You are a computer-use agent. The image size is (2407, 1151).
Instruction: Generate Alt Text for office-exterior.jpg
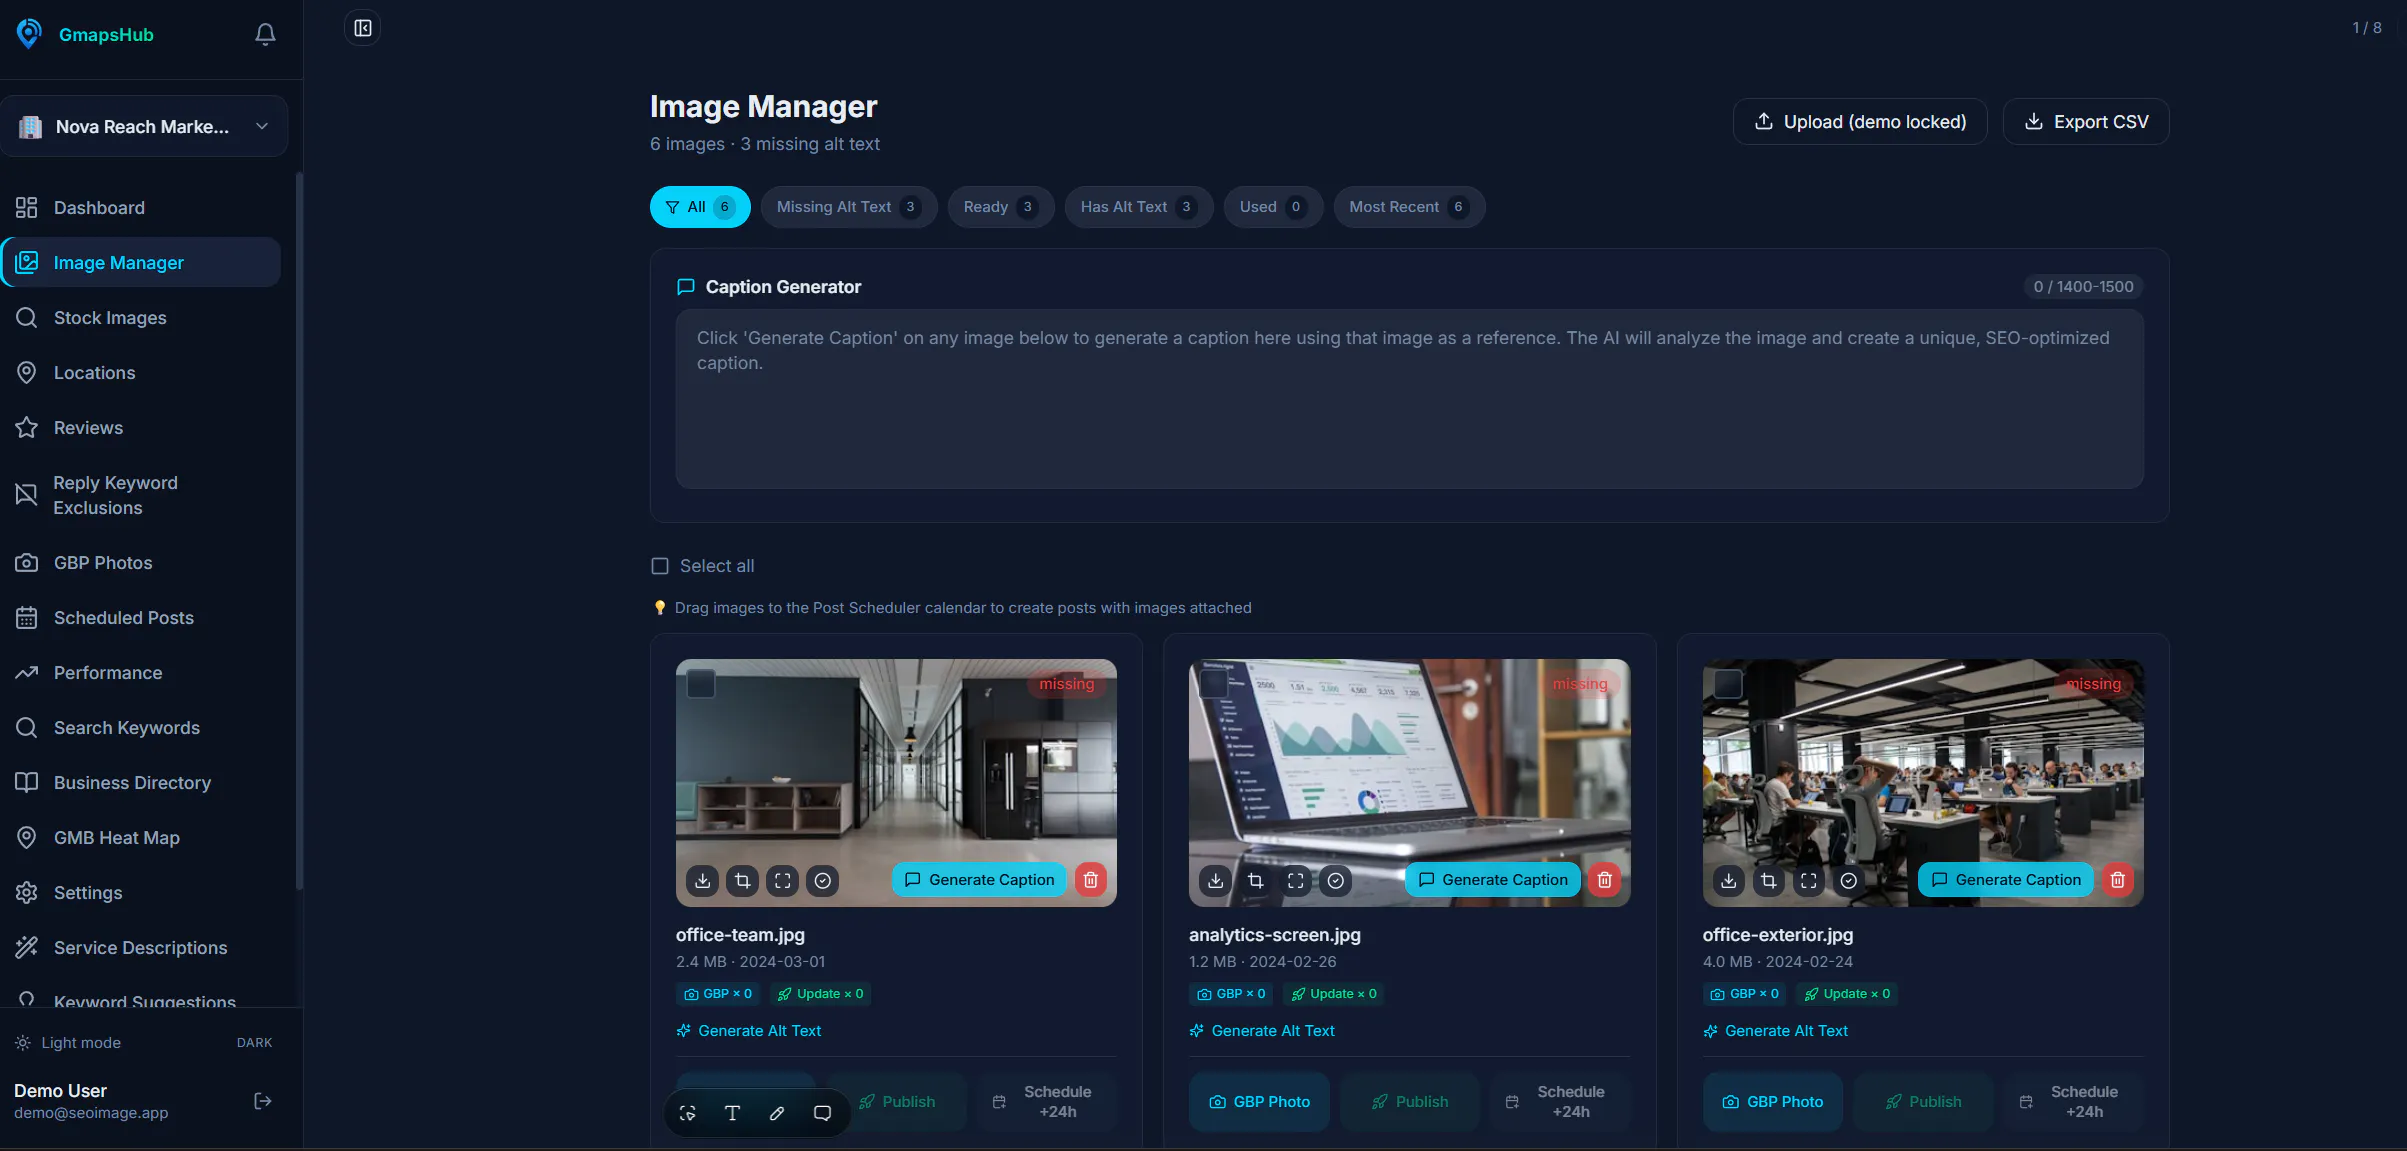tap(1775, 1031)
